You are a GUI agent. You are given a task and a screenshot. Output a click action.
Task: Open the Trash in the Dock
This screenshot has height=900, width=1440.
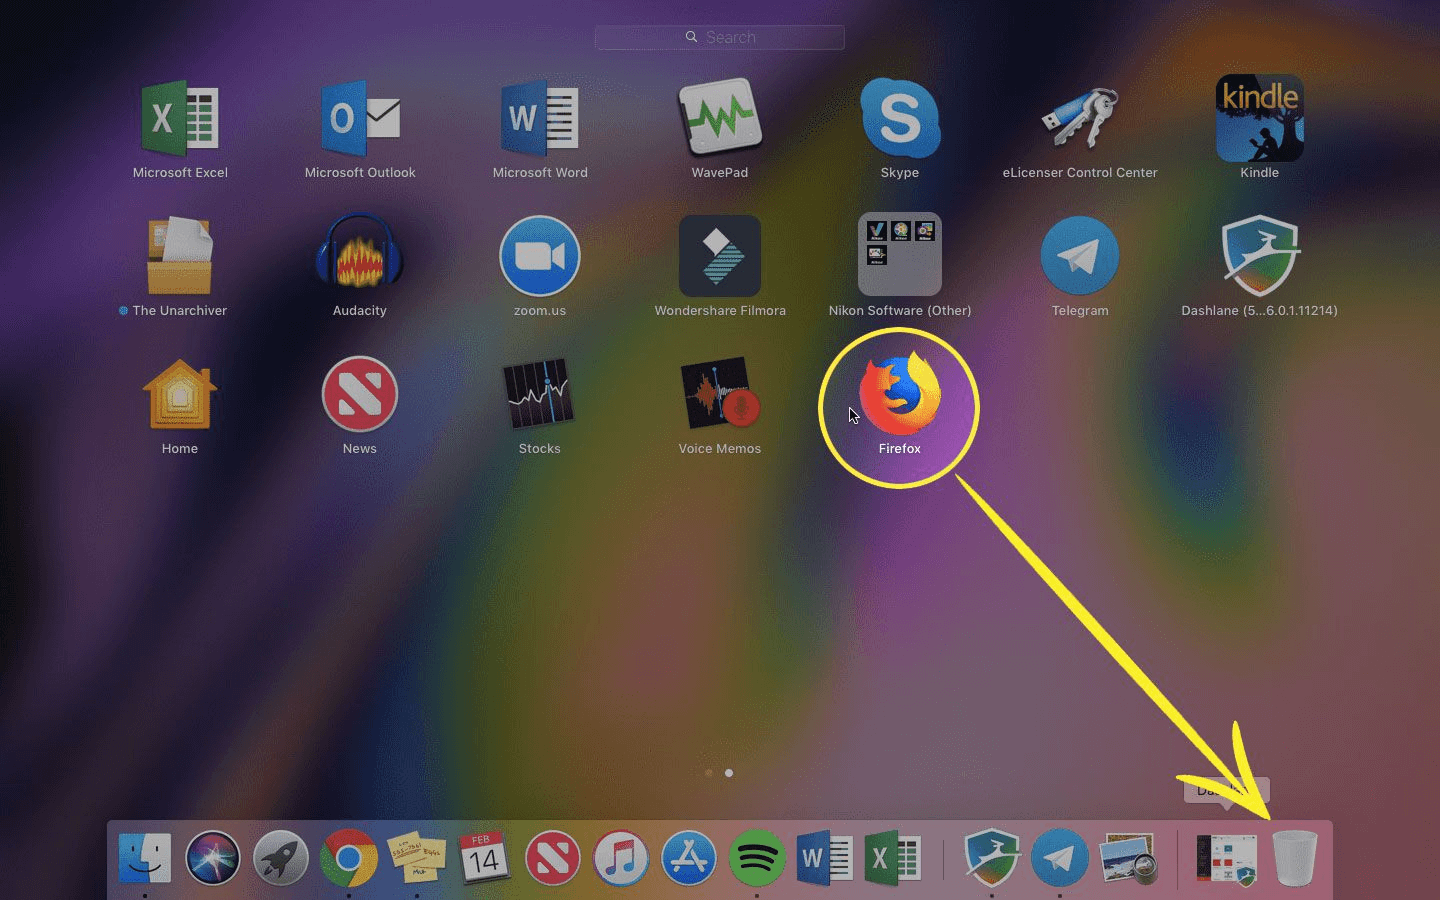1295,858
